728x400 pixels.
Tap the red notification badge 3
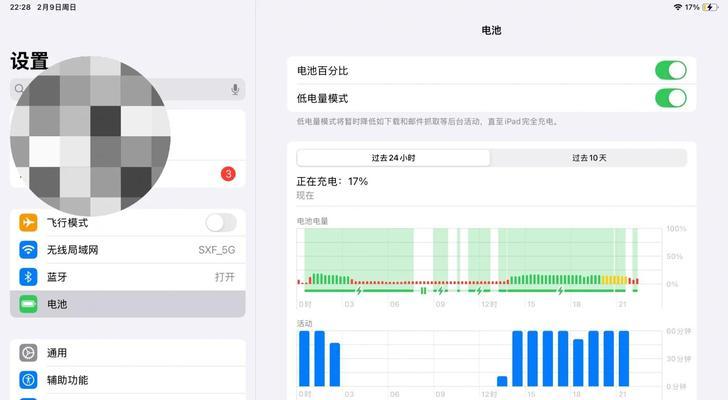[x=228, y=174]
